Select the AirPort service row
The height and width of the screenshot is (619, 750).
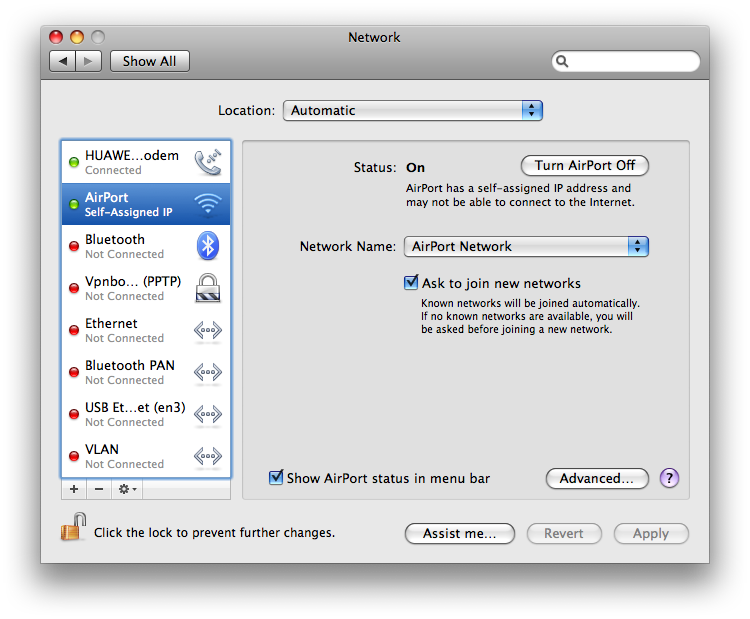[146, 204]
